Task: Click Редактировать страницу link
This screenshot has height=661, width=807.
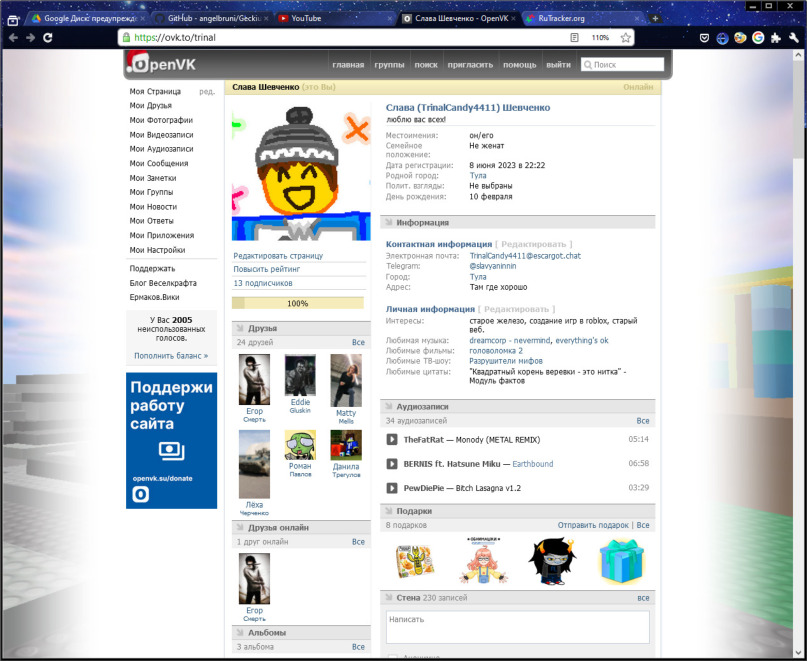Action: pos(278,256)
